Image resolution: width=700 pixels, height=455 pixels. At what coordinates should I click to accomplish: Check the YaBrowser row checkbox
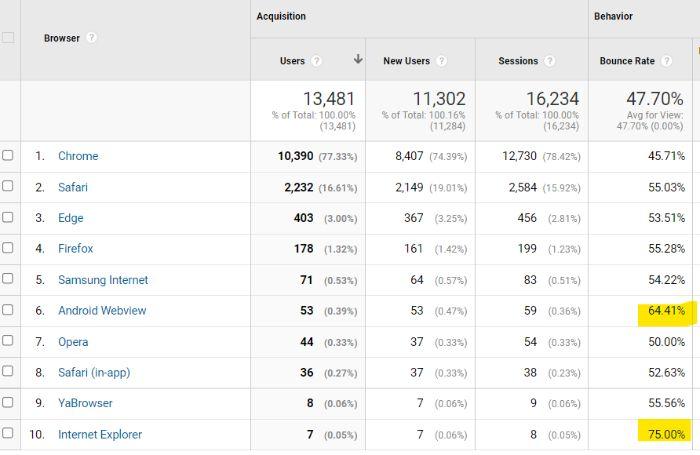(8, 403)
